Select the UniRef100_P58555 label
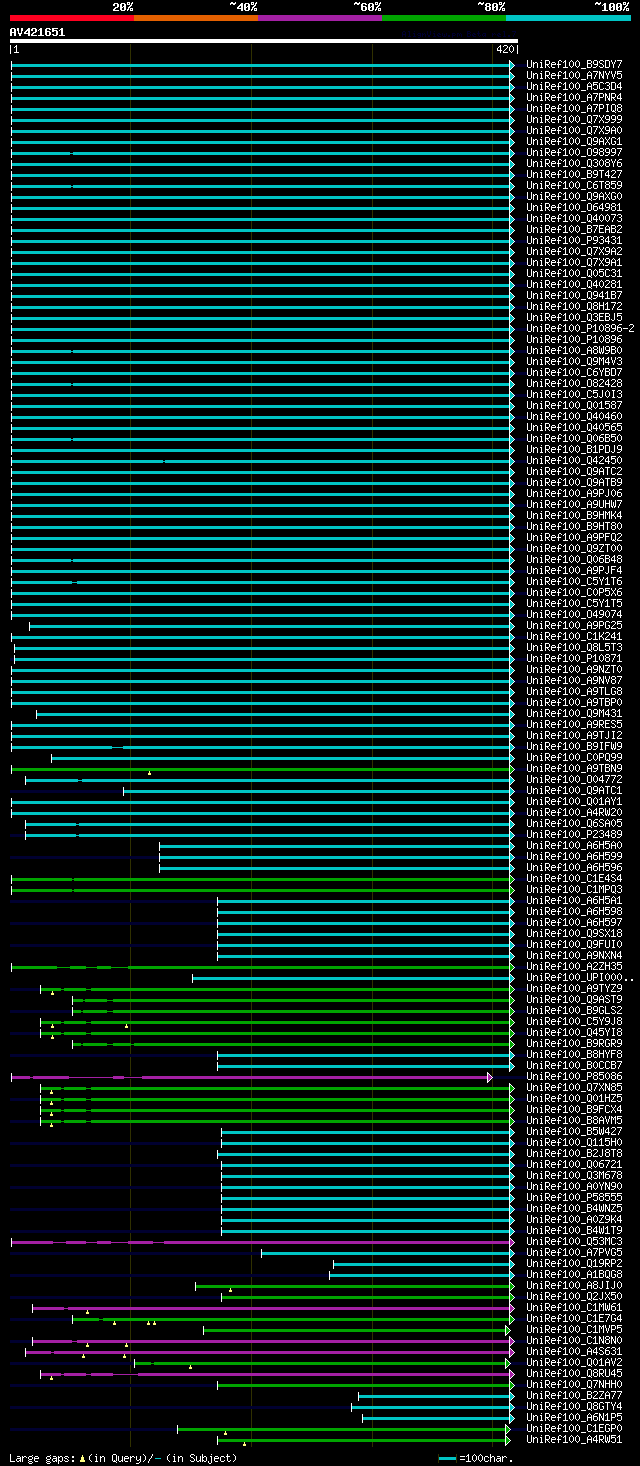The image size is (640, 1466). (574, 1197)
